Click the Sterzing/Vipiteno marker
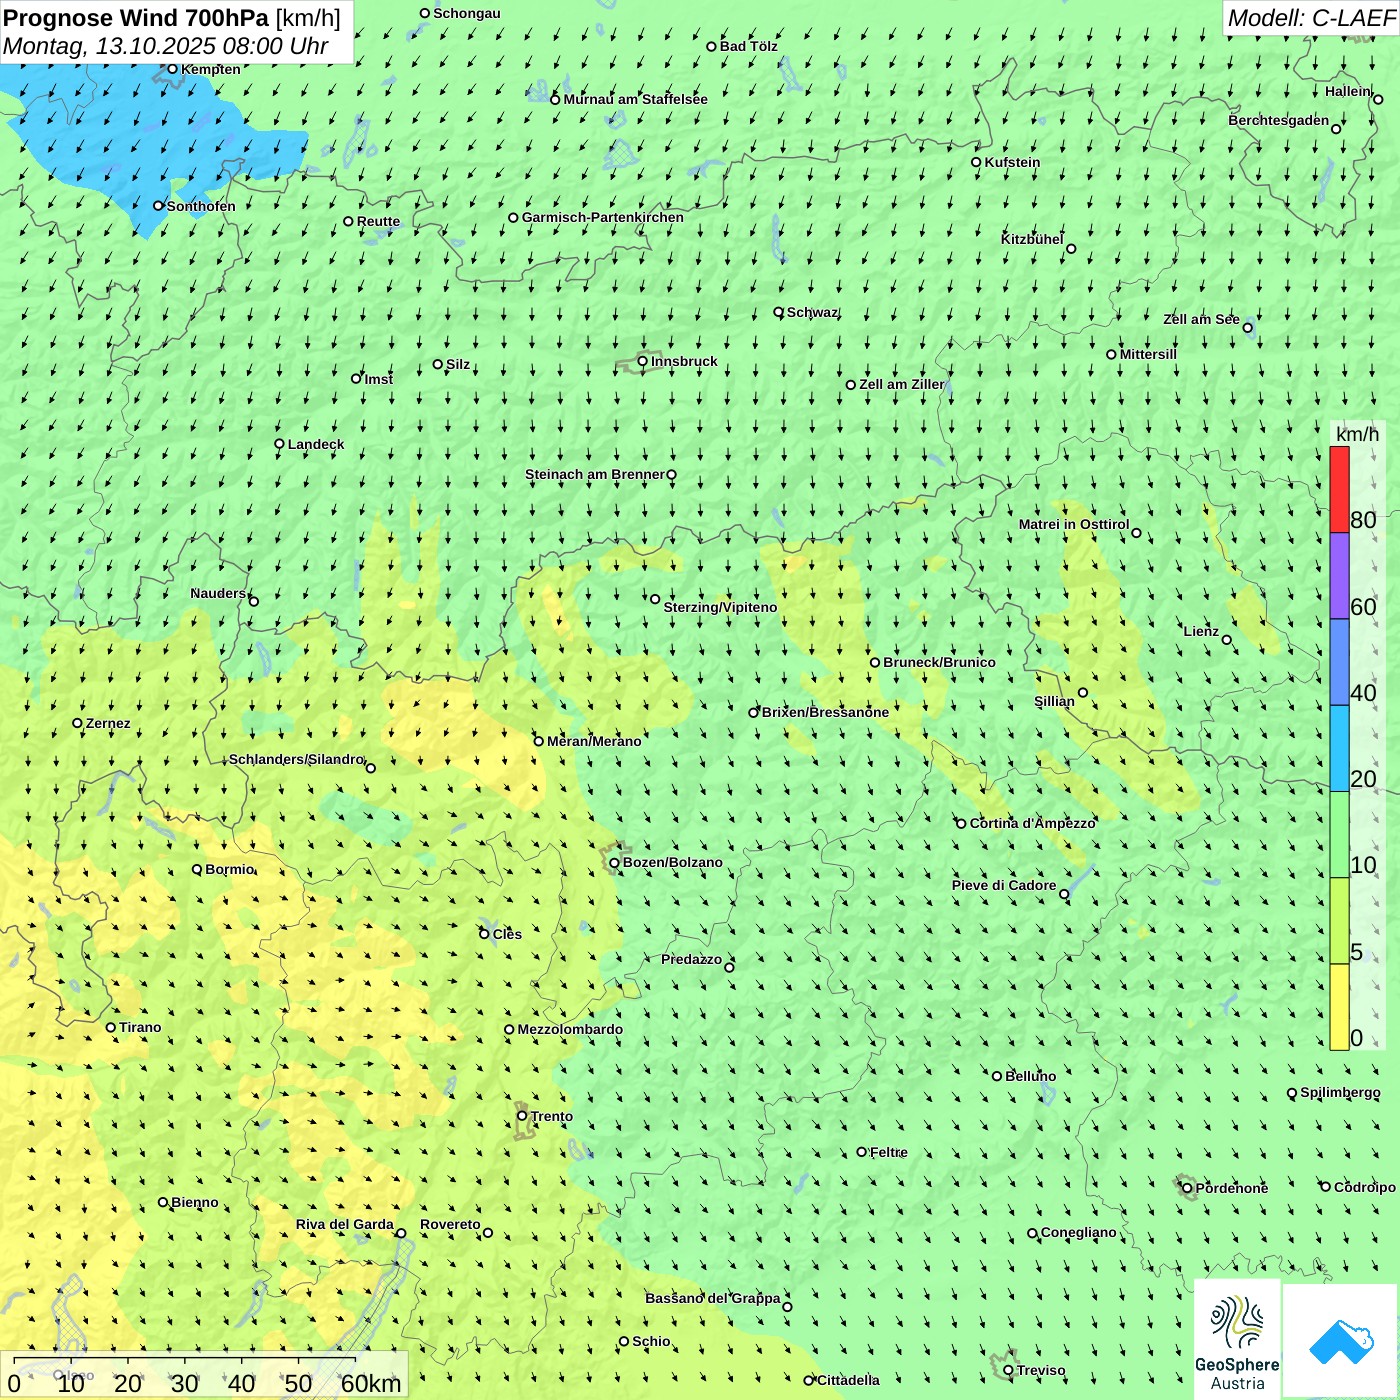 656,599
